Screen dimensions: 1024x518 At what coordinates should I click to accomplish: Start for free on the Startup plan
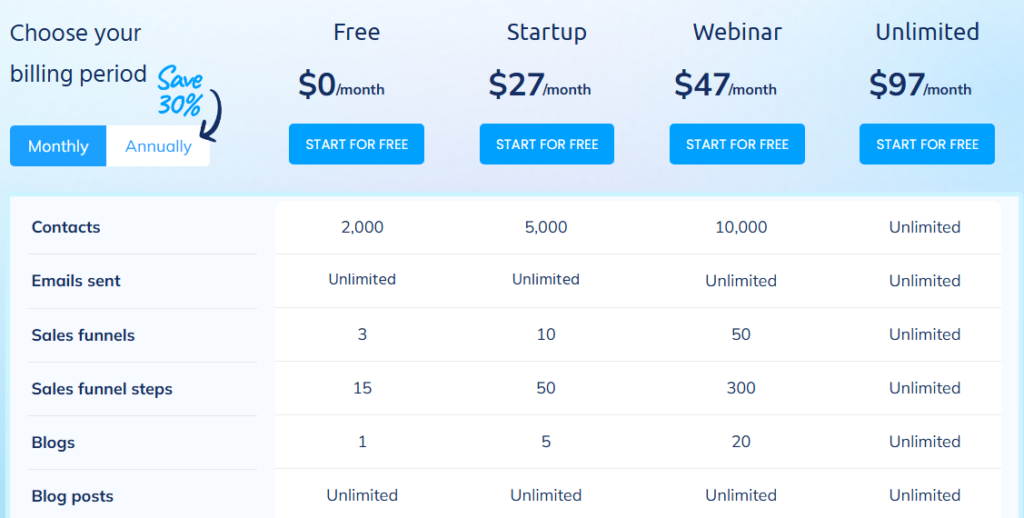(547, 144)
